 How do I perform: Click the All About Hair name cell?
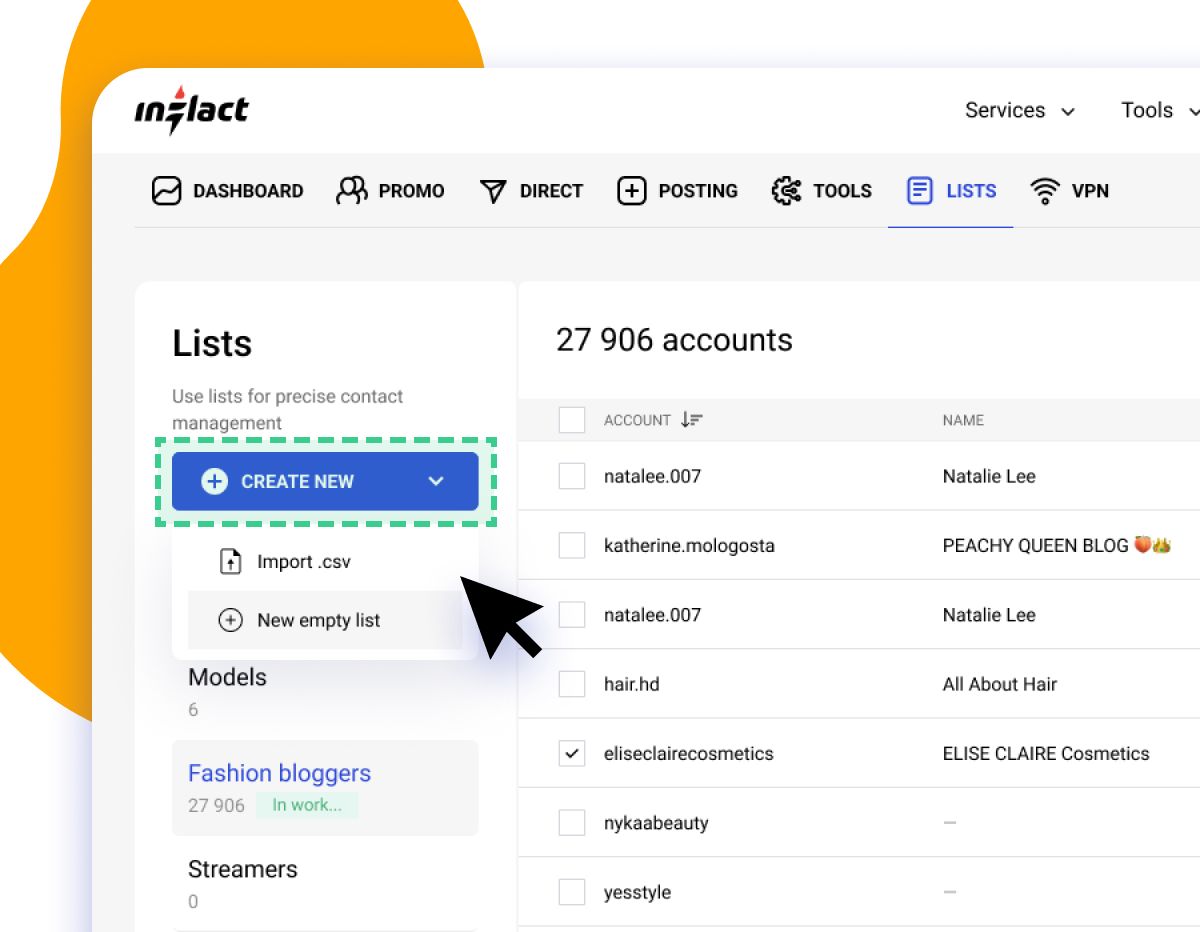pos(1000,684)
